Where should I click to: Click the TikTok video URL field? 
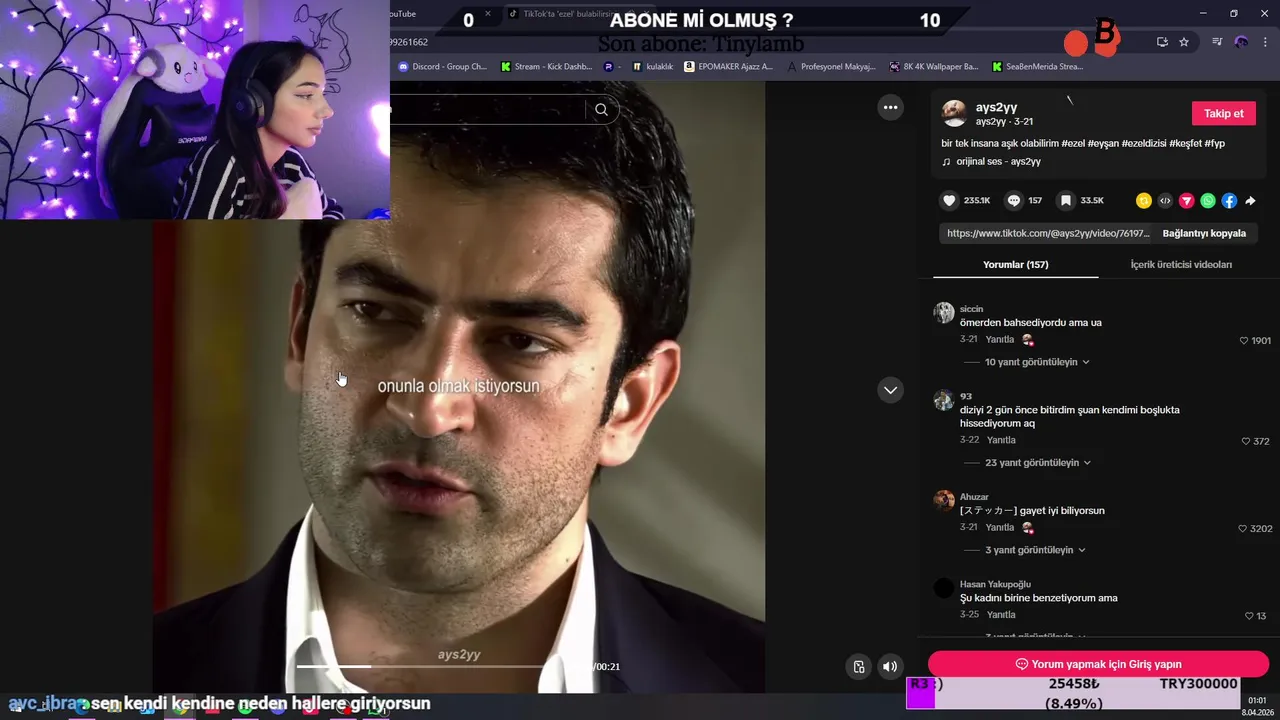pos(1048,233)
